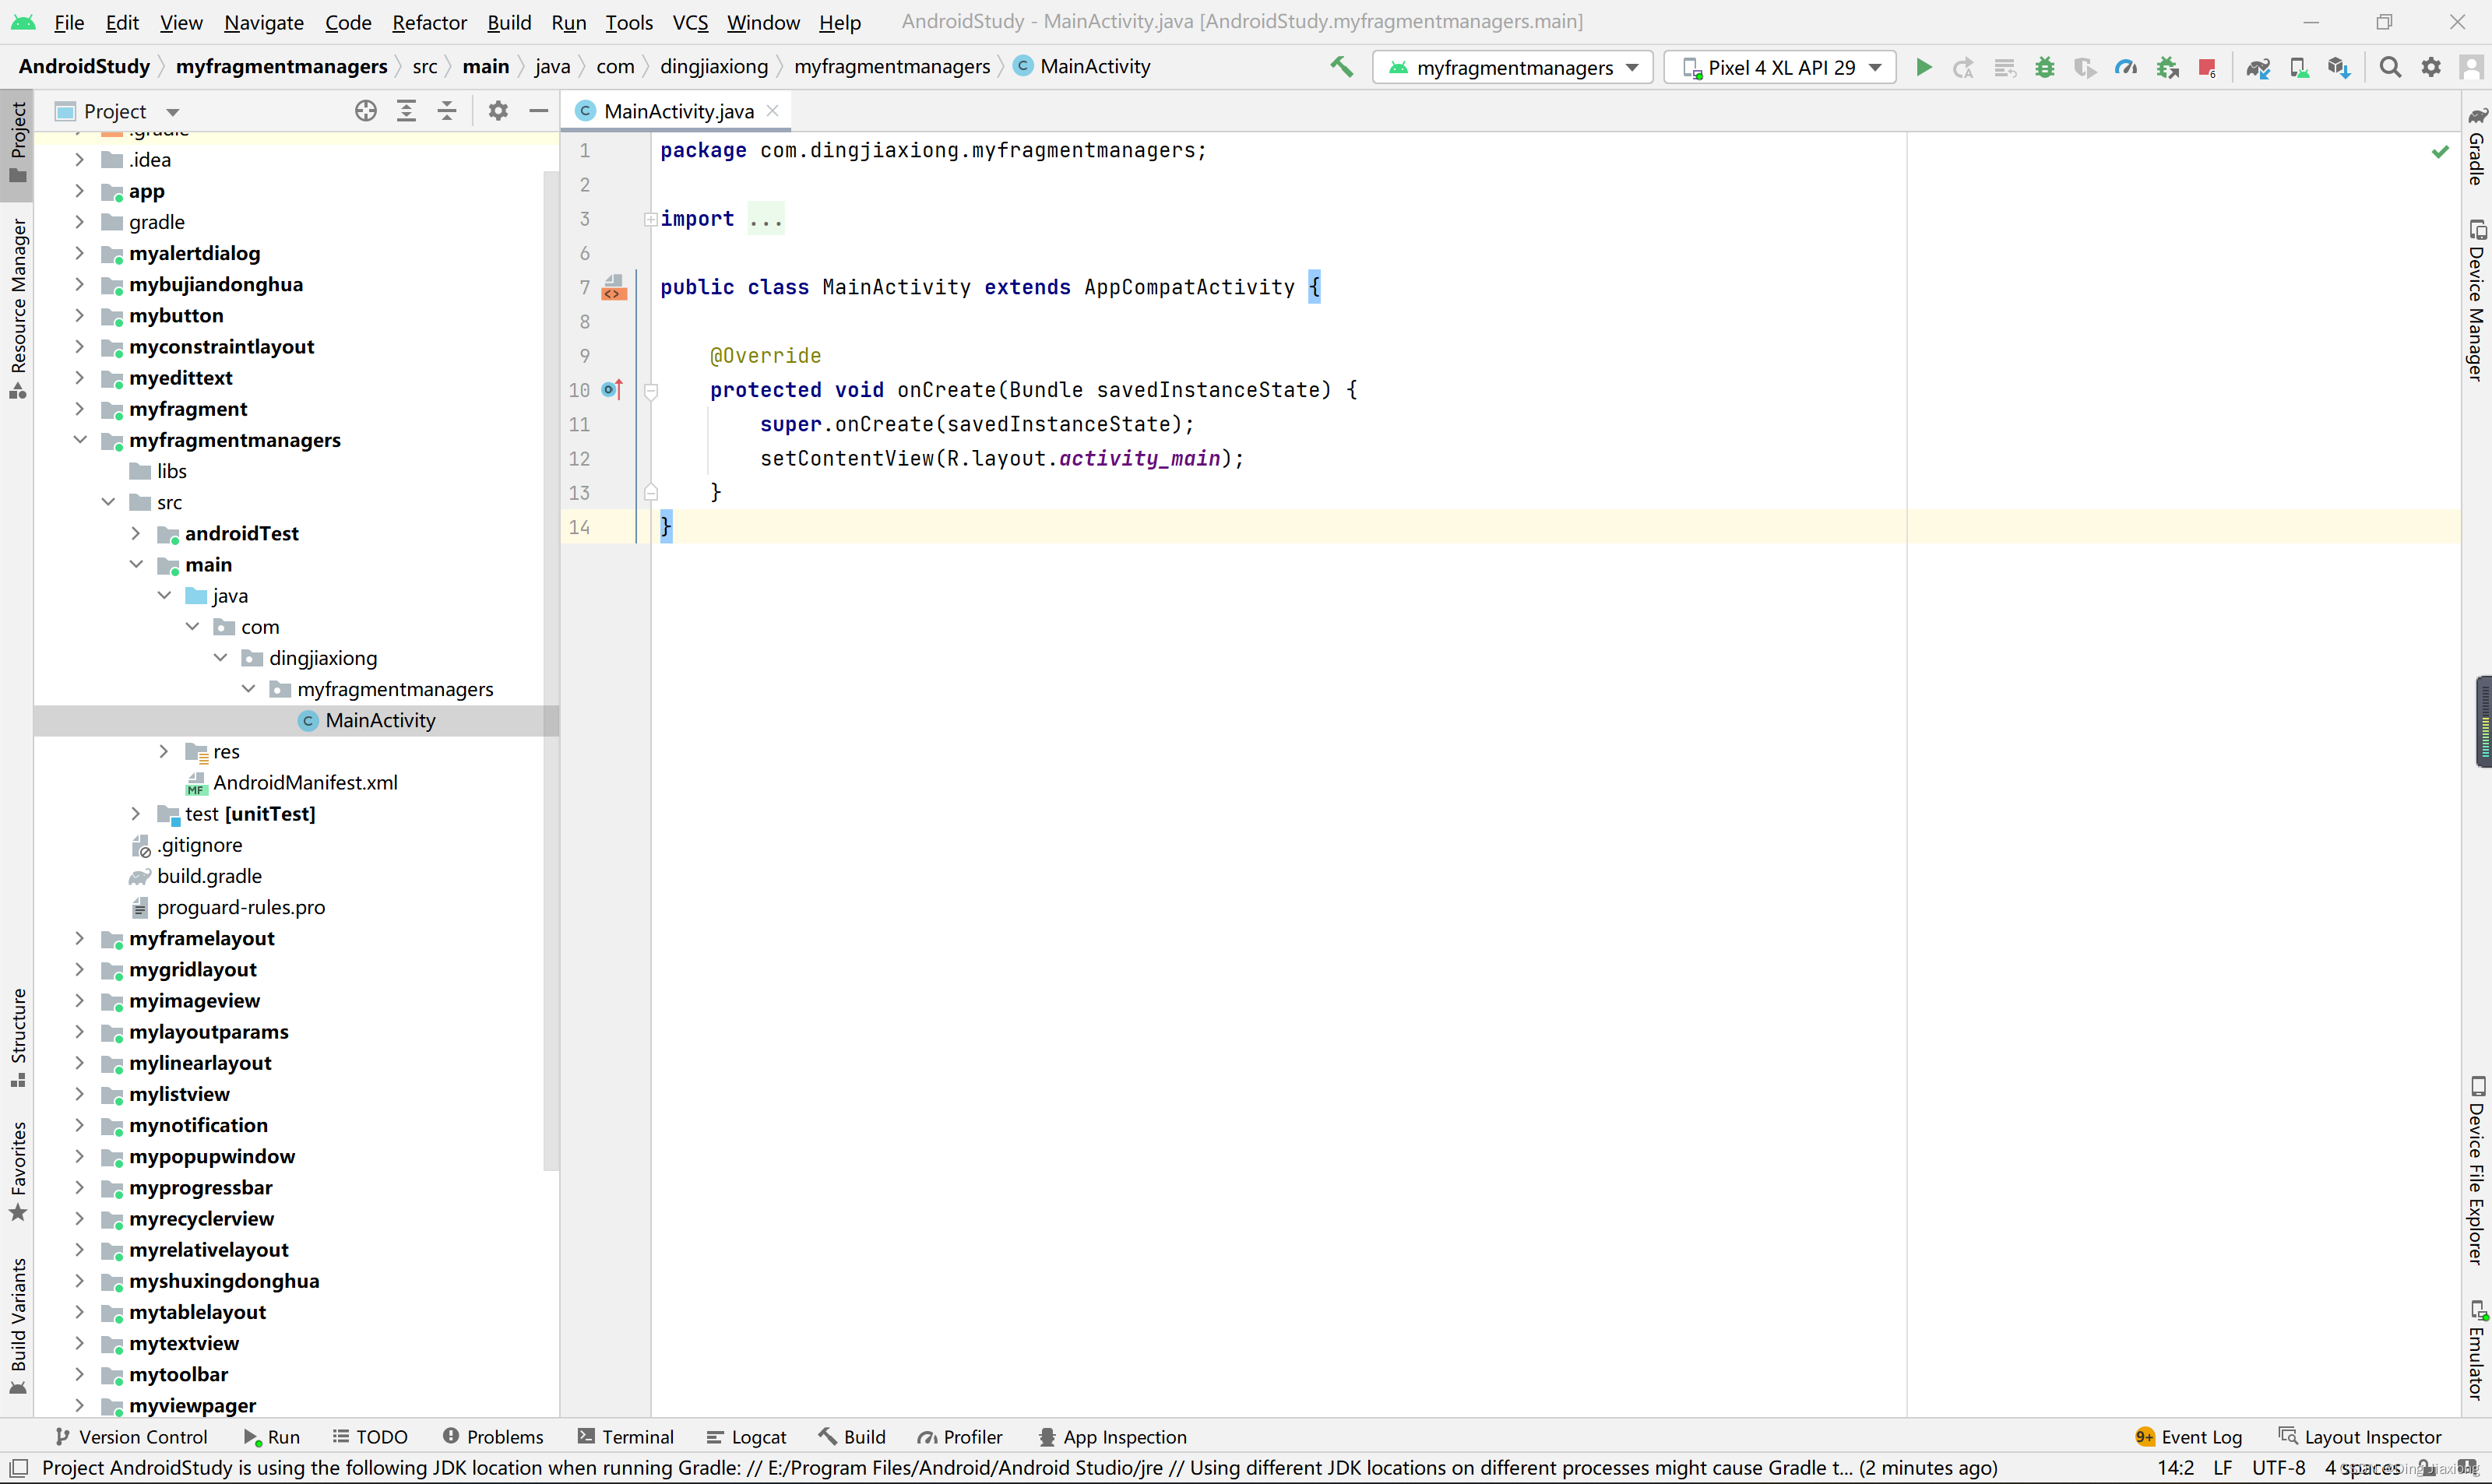2492x1484 pixels.
Task: Click Run with Coverage icon
Action: click(2085, 67)
